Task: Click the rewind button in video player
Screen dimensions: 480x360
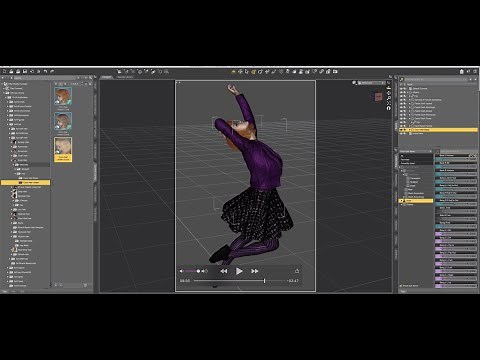Action: 224,271
